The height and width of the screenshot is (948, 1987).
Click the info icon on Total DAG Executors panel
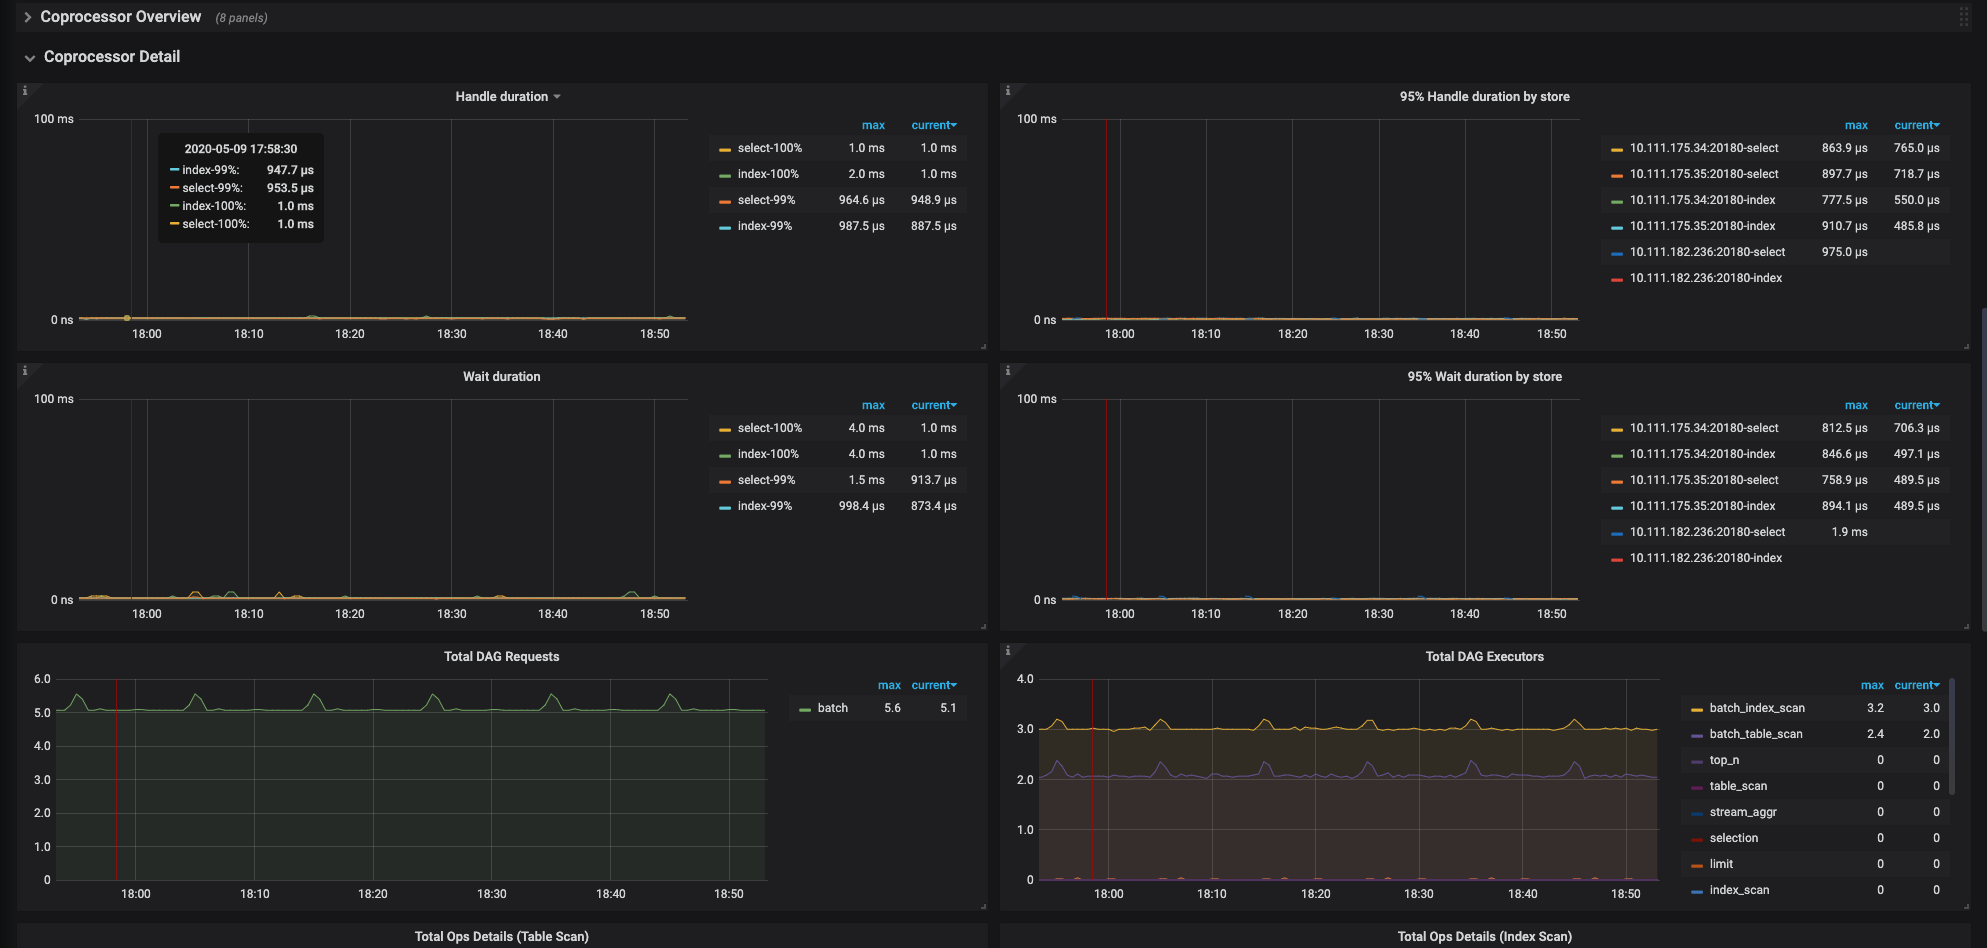(1008, 651)
